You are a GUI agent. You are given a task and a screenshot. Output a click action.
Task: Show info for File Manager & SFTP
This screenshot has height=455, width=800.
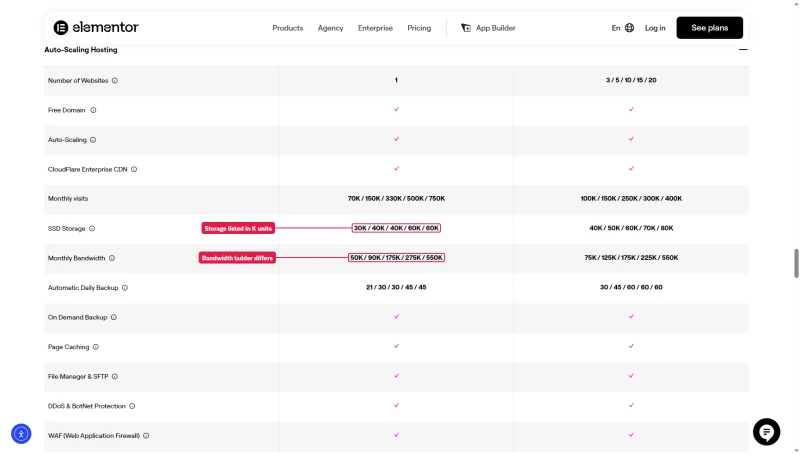[115, 376]
